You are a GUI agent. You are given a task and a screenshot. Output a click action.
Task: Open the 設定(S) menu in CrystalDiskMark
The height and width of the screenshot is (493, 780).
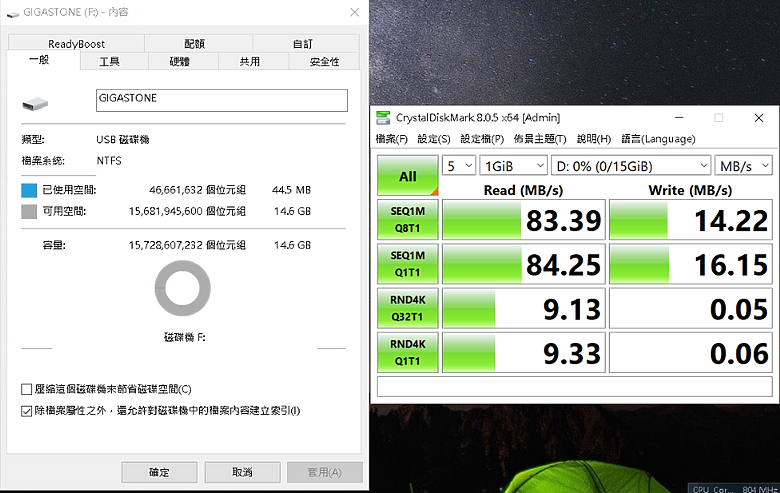click(434, 139)
